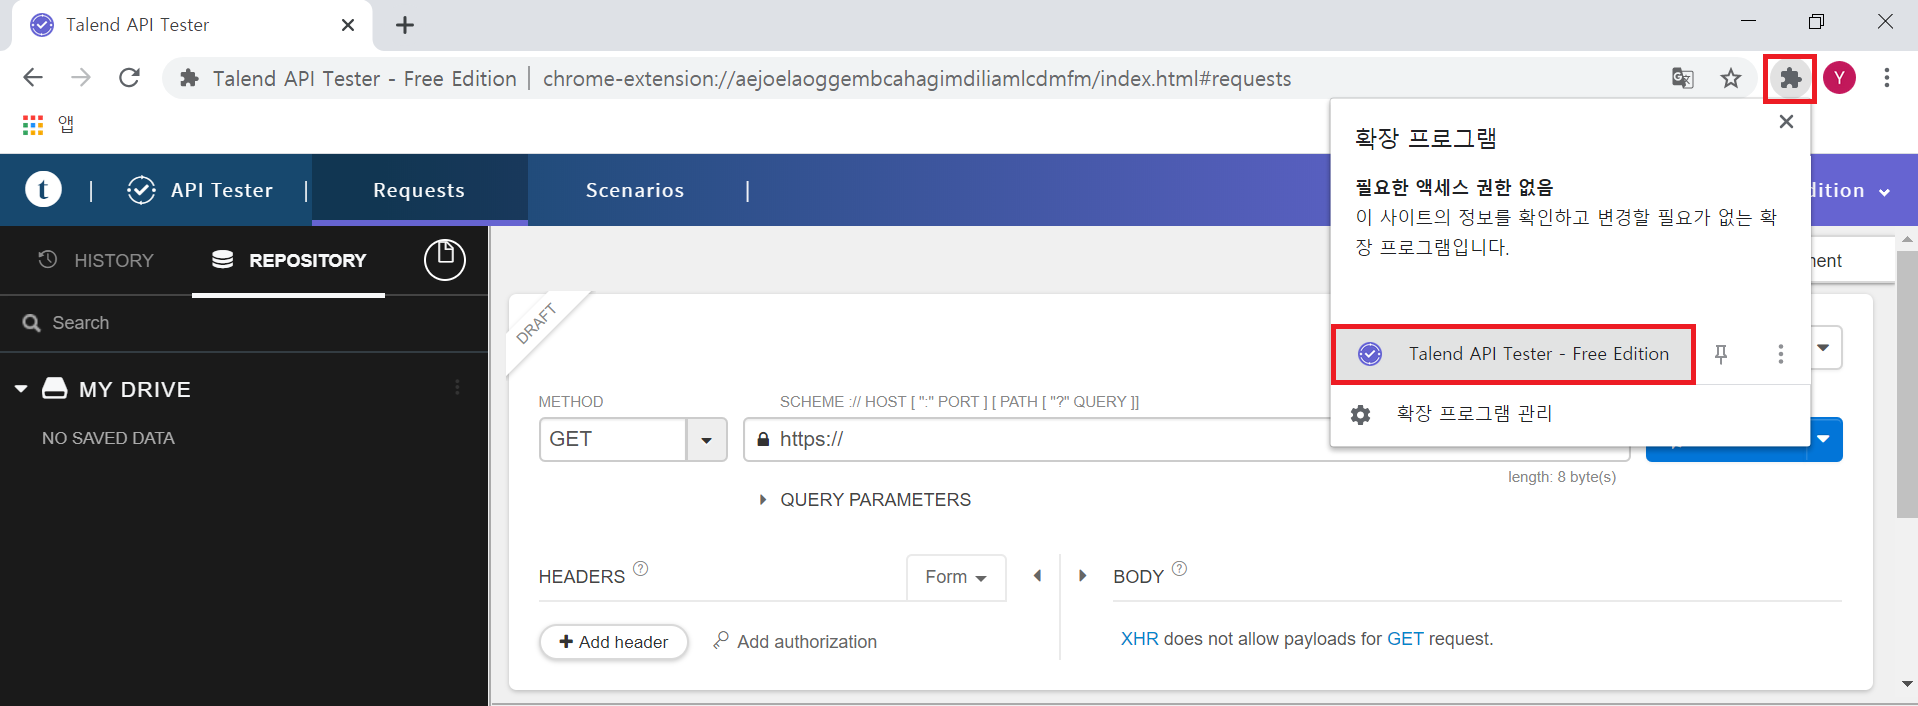Expand QUERY PARAMETERS section
Viewport: 1918px width, 706px height.
point(865,500)
